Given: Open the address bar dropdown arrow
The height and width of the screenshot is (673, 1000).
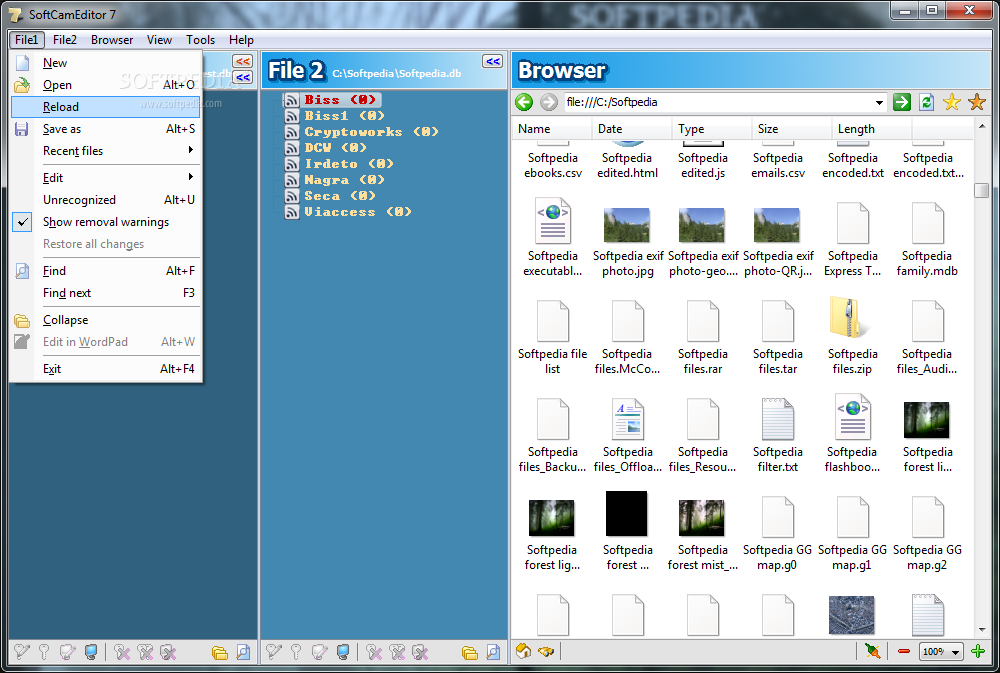Looking at the screenshot, I should click(x=879, y=103).
